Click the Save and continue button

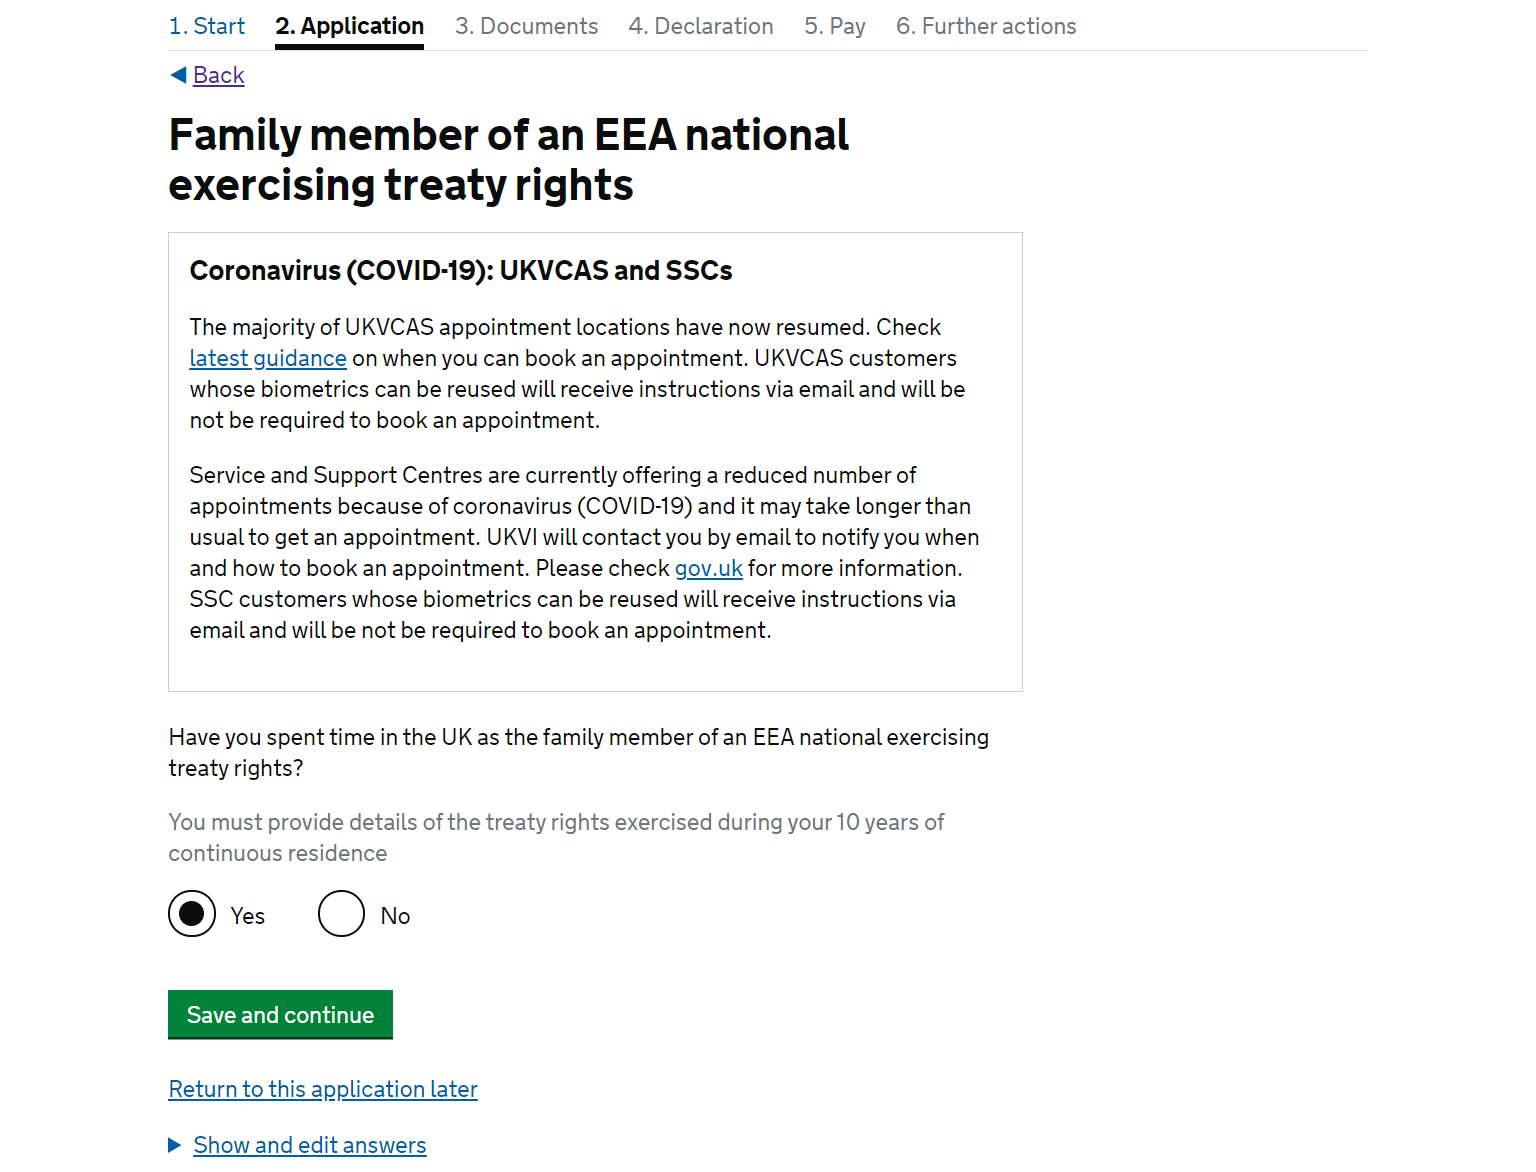point(280,1015)
